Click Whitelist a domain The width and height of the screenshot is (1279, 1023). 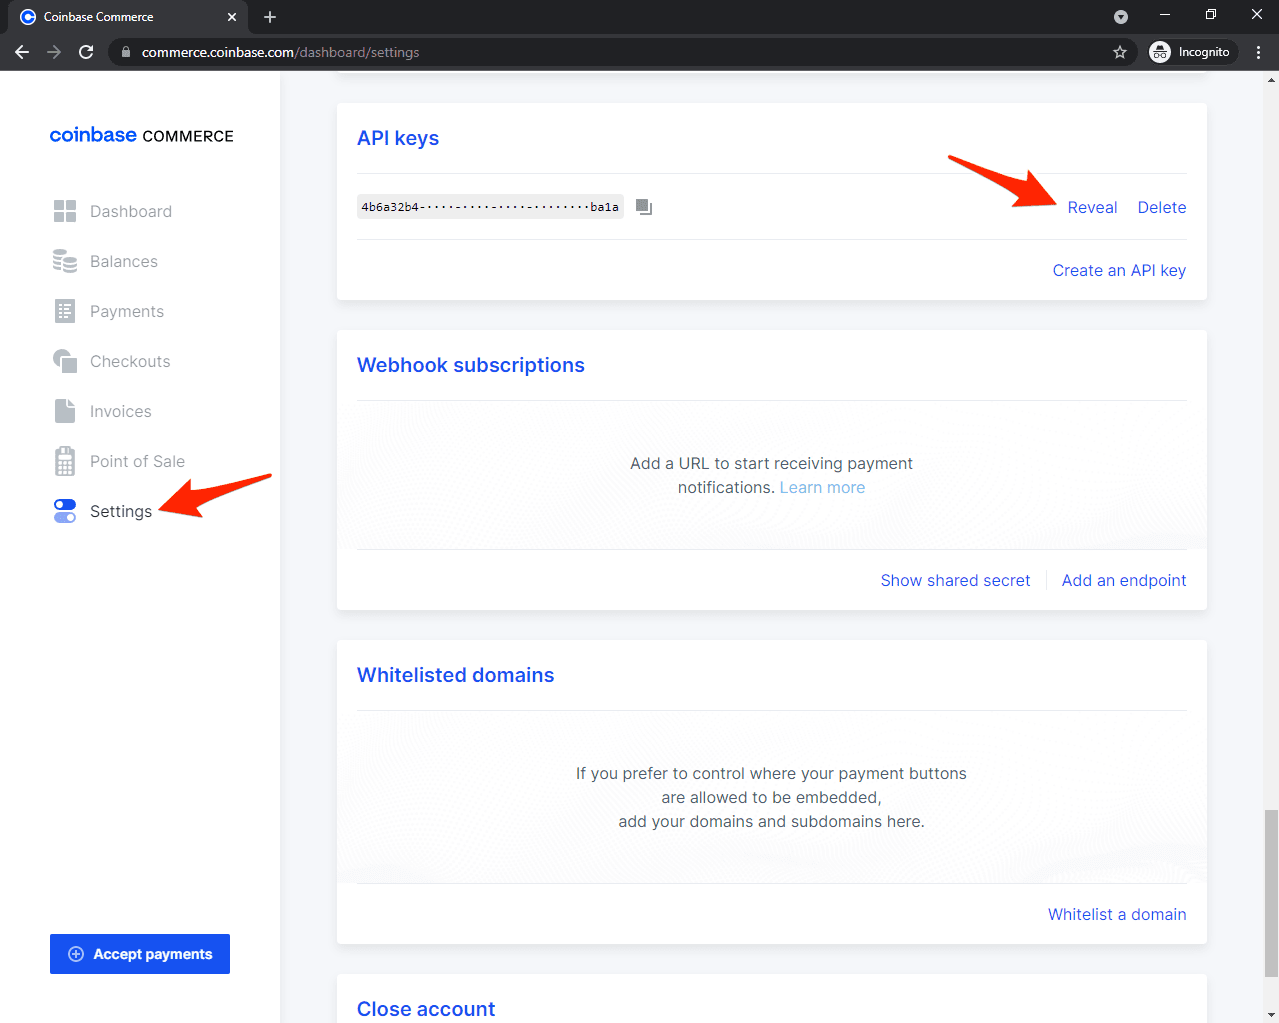(x=1117, y=914)
